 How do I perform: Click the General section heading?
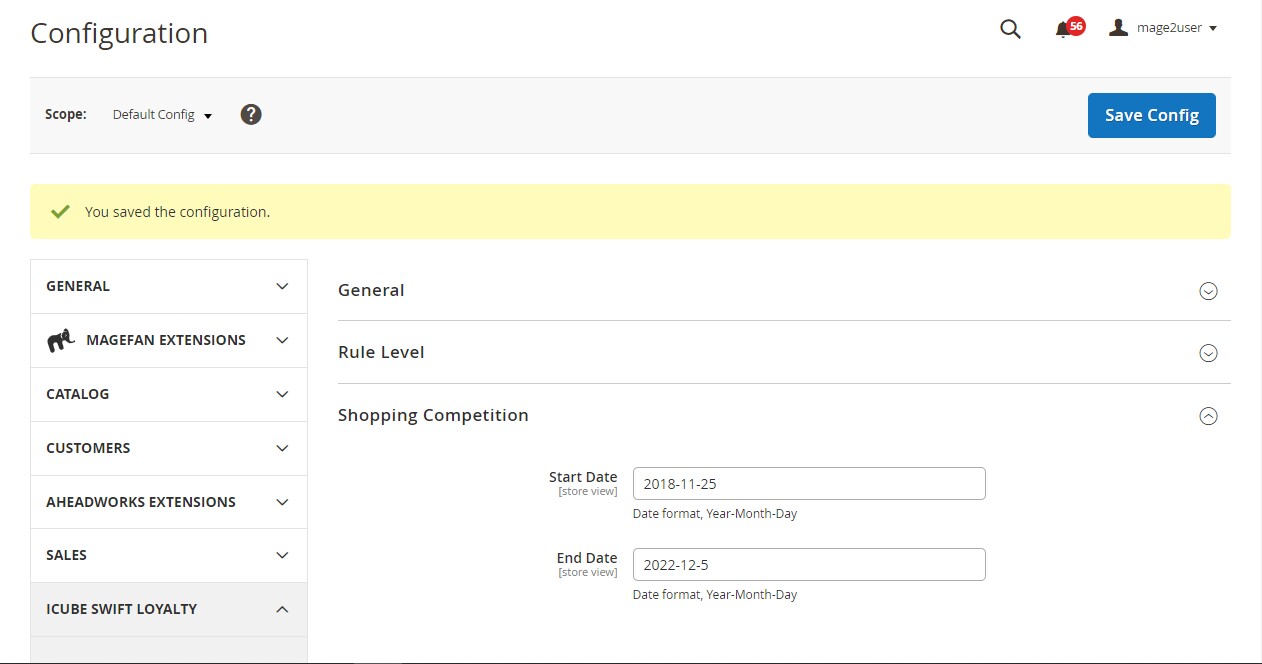pyautogui.click(x=371, y=290)
